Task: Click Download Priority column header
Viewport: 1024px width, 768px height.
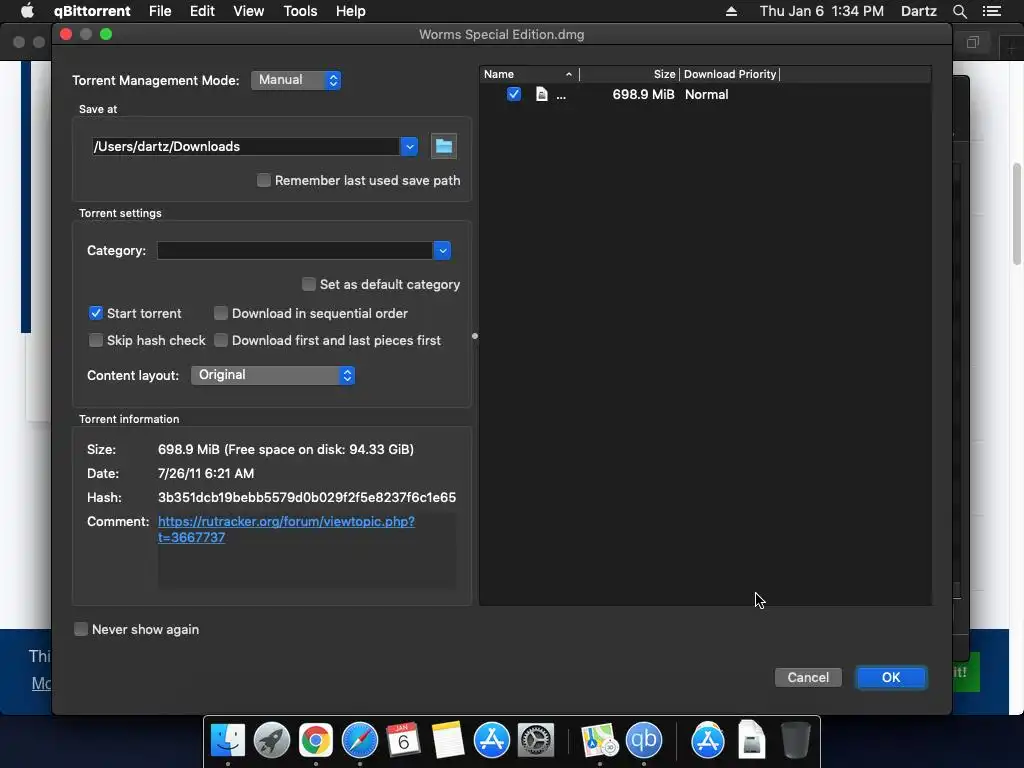Action: (x=729, y=74)
